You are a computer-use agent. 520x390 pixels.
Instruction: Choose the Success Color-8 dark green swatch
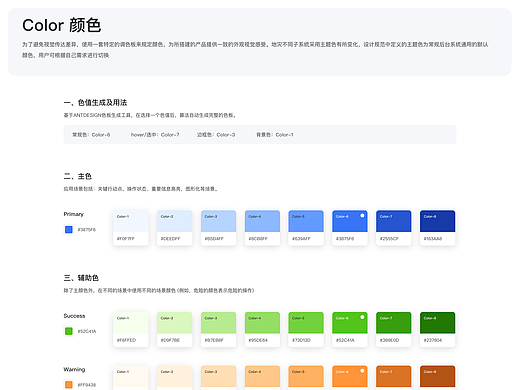coord(438,330)
